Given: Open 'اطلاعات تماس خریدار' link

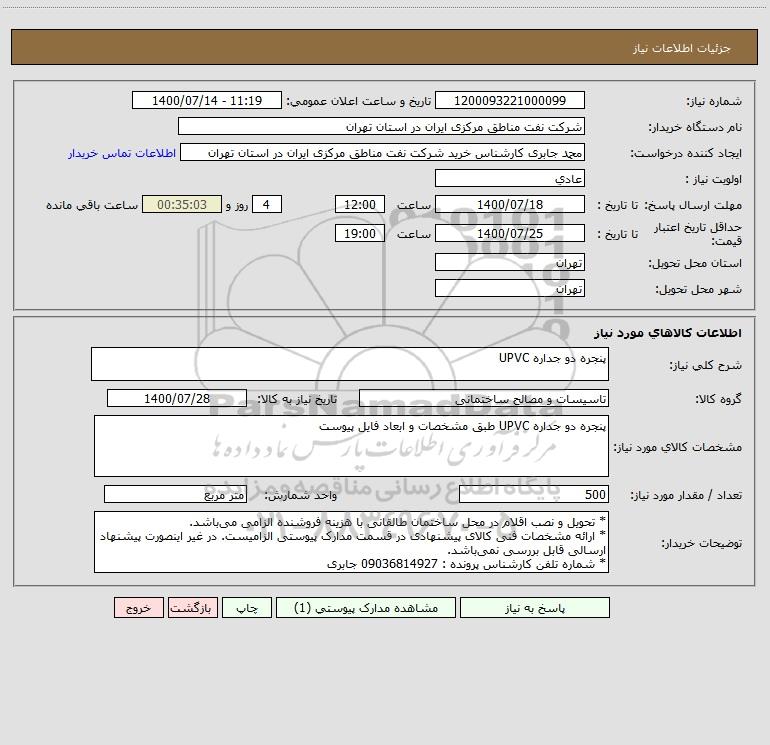Looking at the screenshot, I should coord(122,153).
